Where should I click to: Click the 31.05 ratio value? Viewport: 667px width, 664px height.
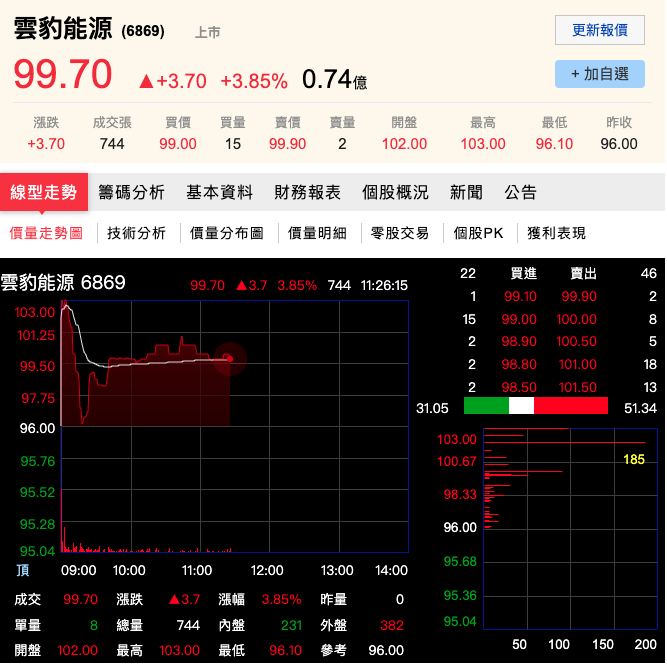click(432, 408)
